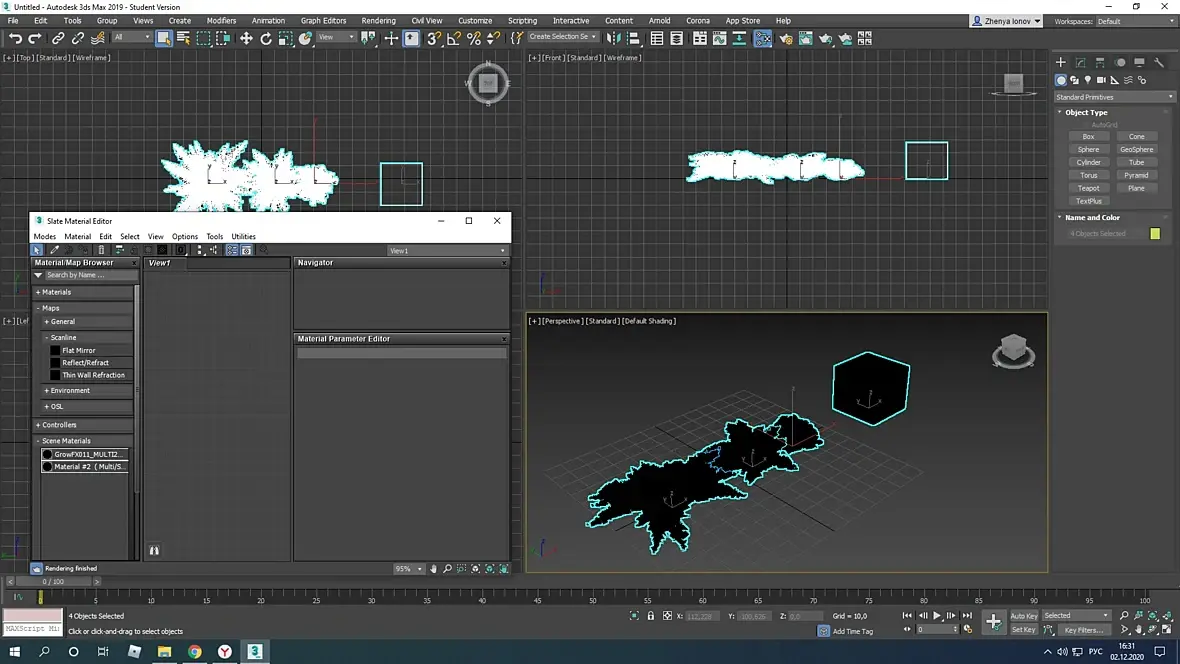Open the Material menu in Slate editor
1180x664 pixels.
(x=77, y=237)
